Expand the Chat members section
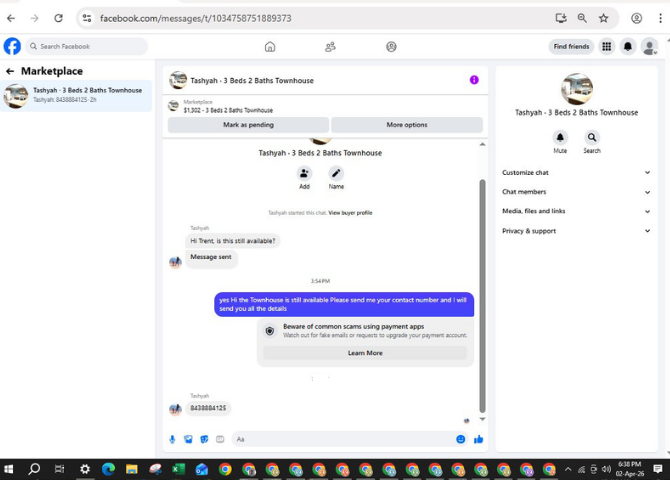The width and height of the screenshot is (670, 480). [576, 192]
